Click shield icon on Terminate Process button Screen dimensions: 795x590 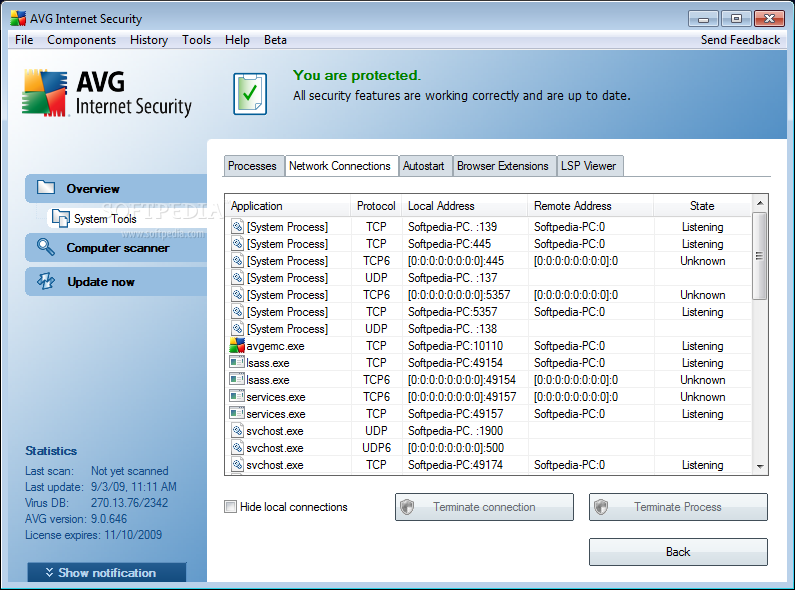(x=601, y=506)
